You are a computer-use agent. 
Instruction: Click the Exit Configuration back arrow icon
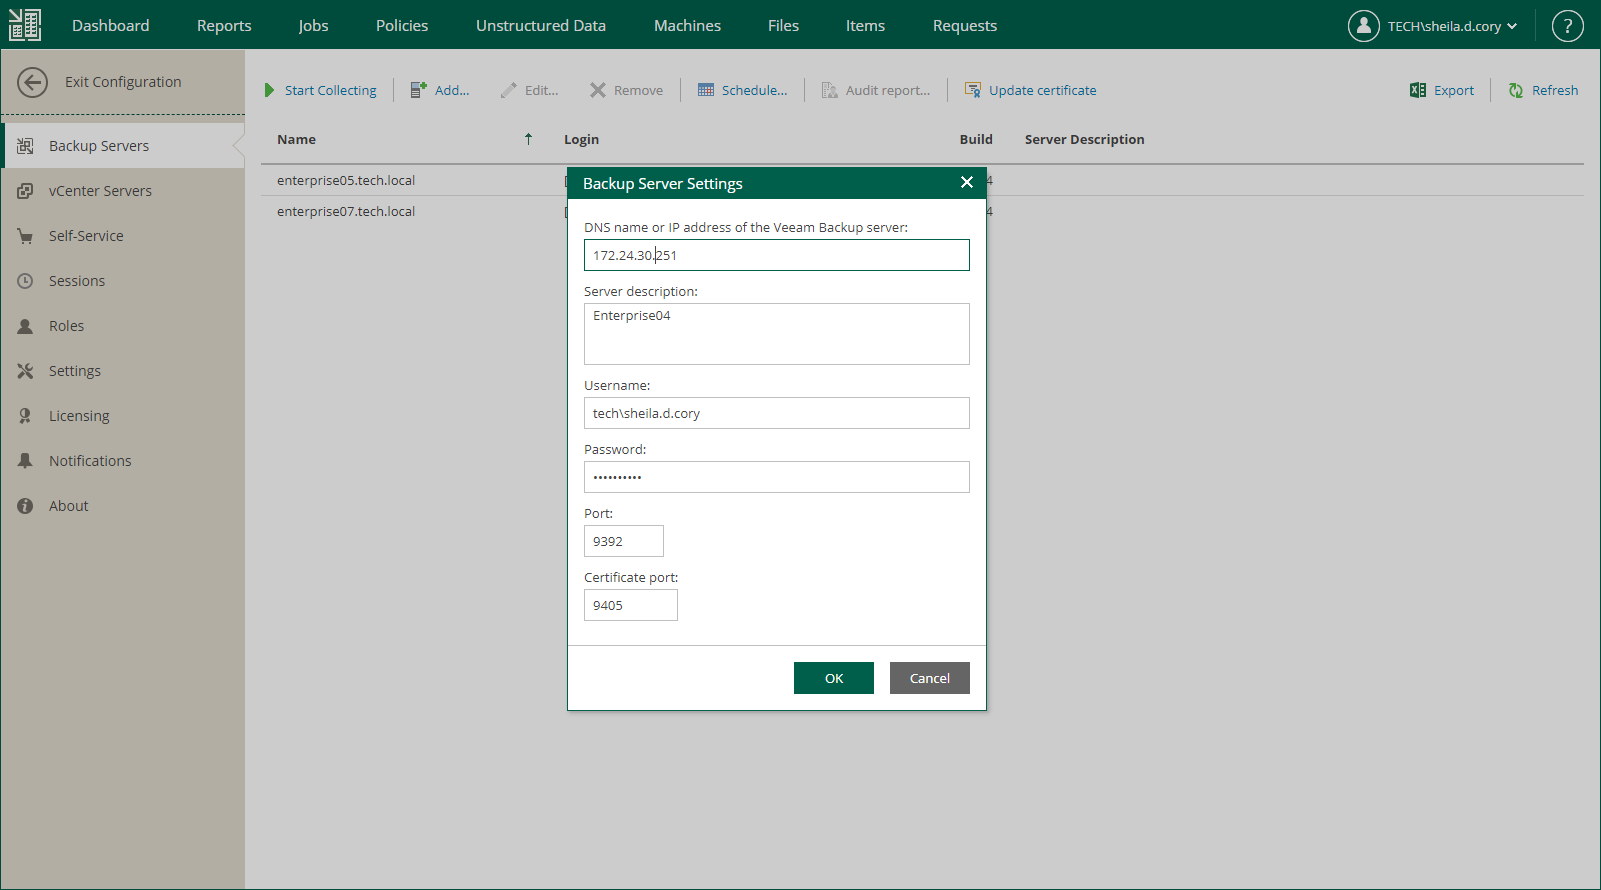click(x=32, y=82)
